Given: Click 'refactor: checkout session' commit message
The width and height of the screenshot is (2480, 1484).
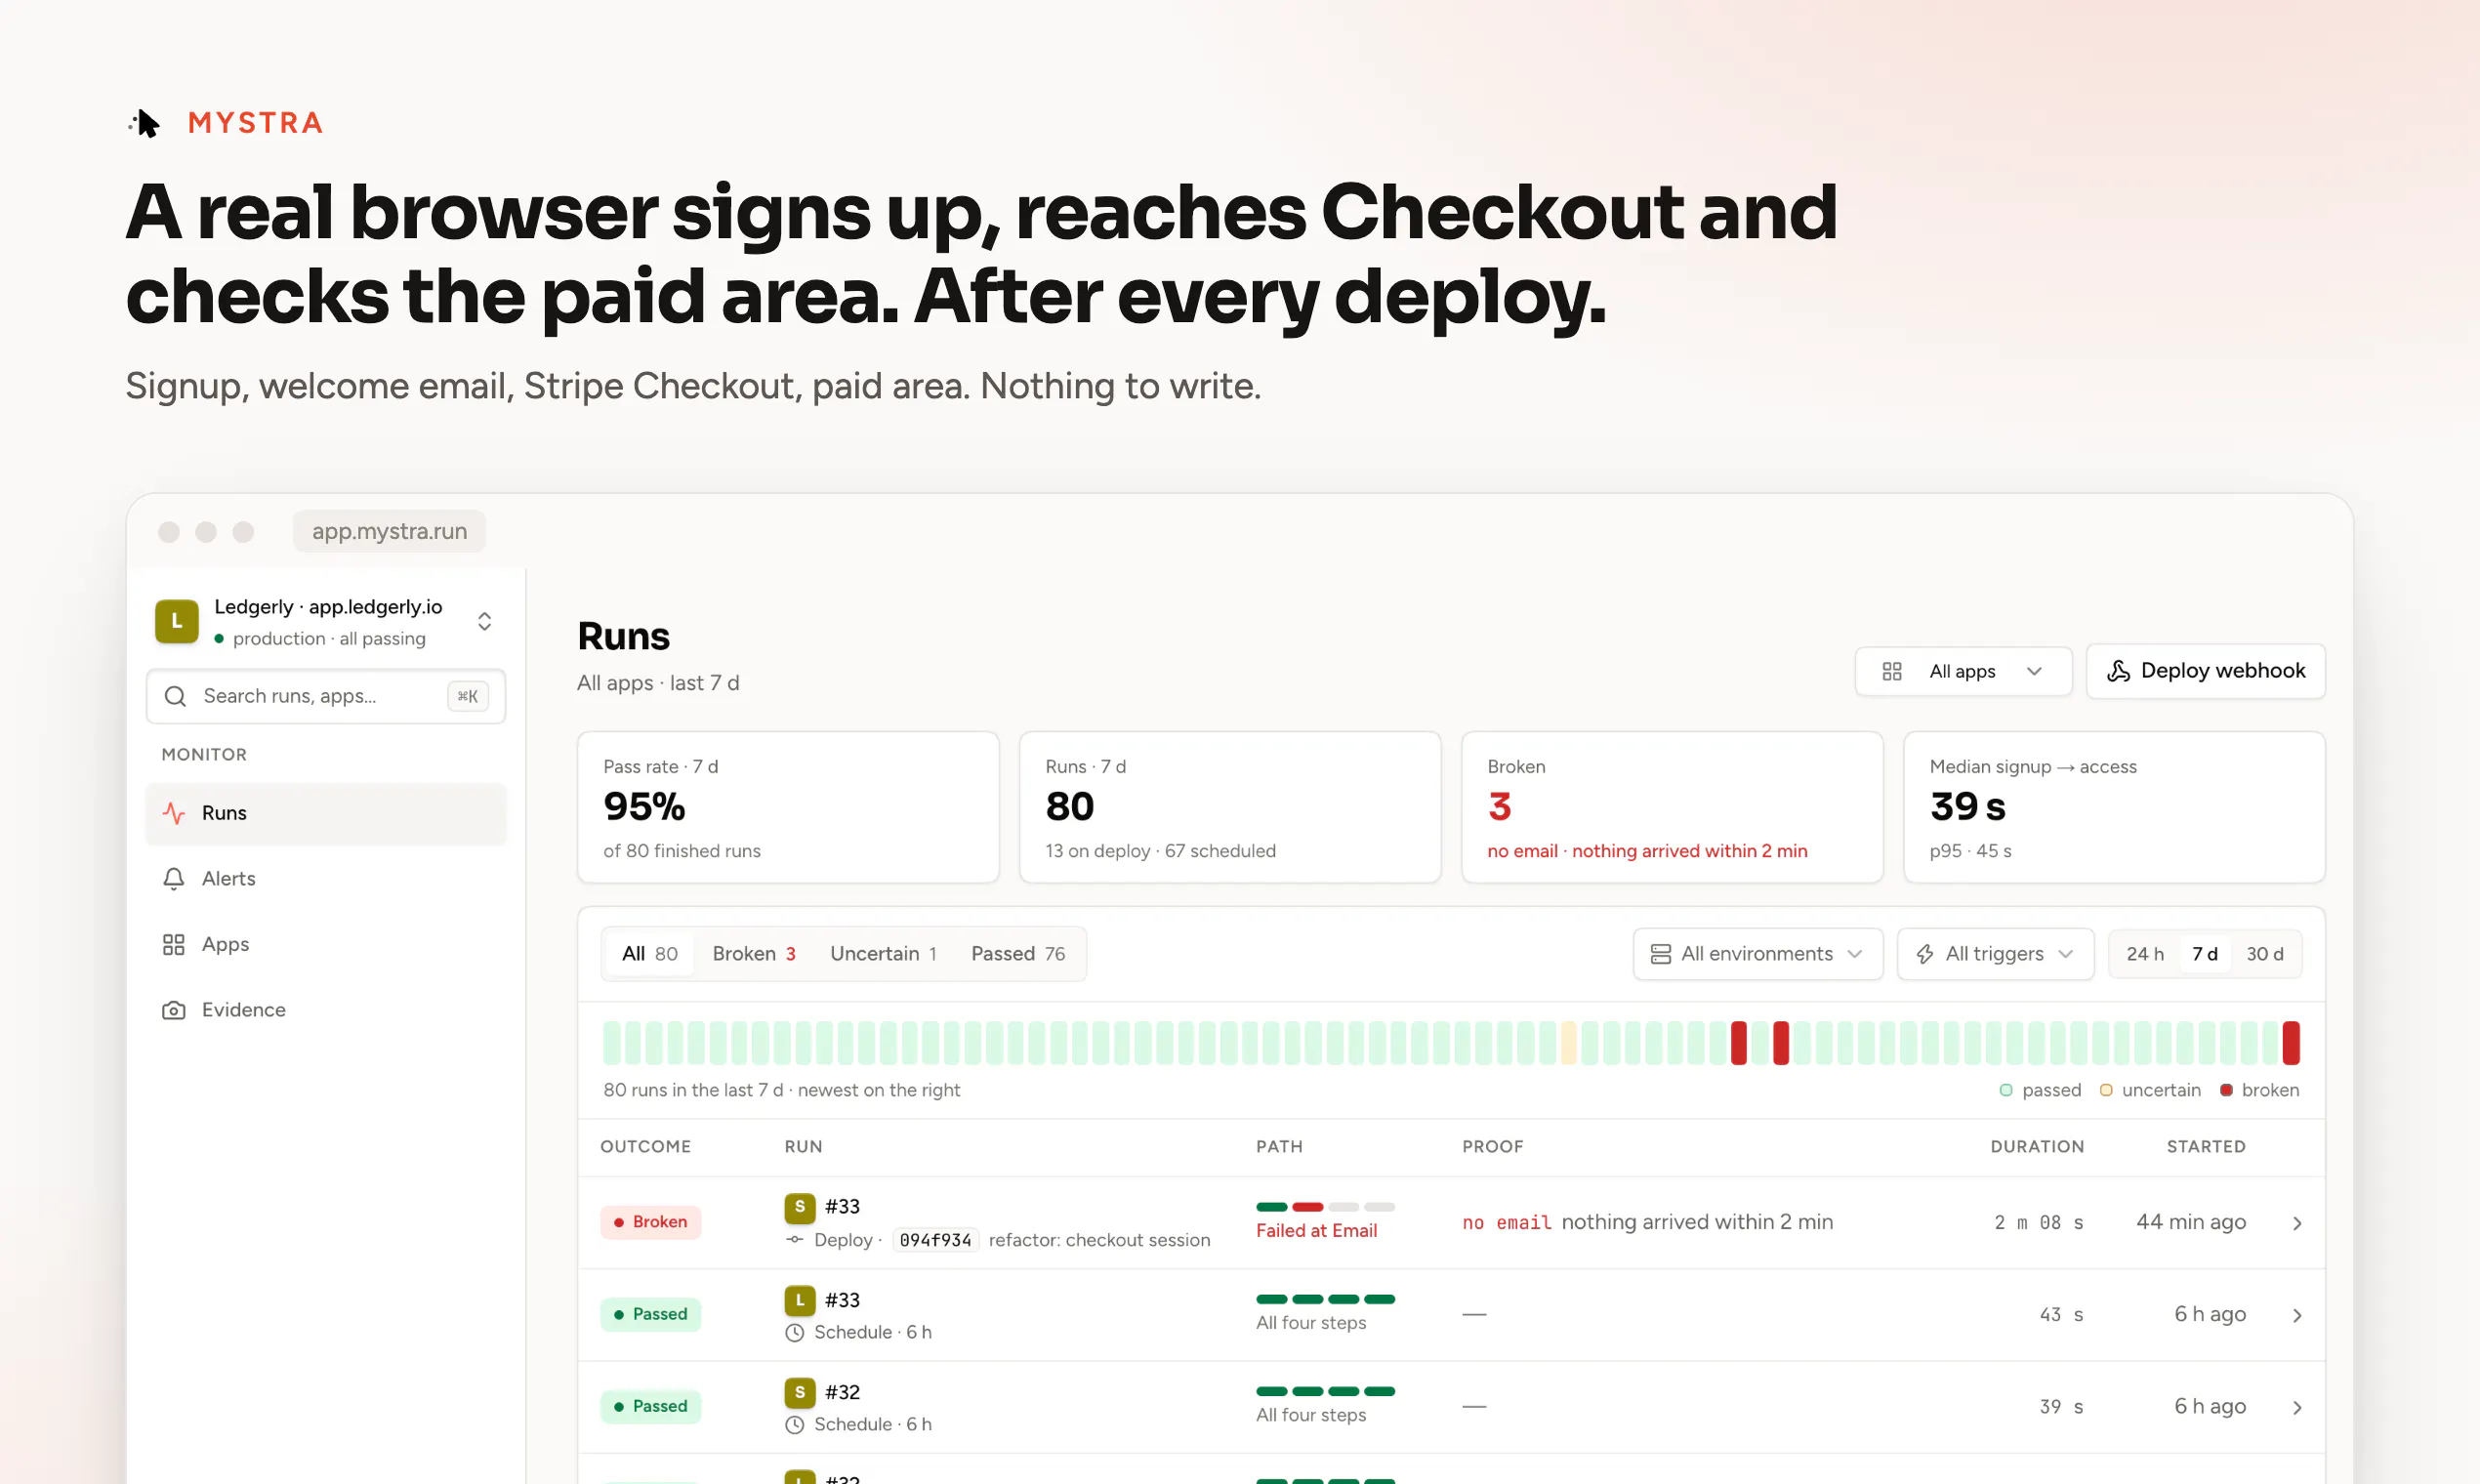Looking at the screenshot, I should click(1099, 1240).
